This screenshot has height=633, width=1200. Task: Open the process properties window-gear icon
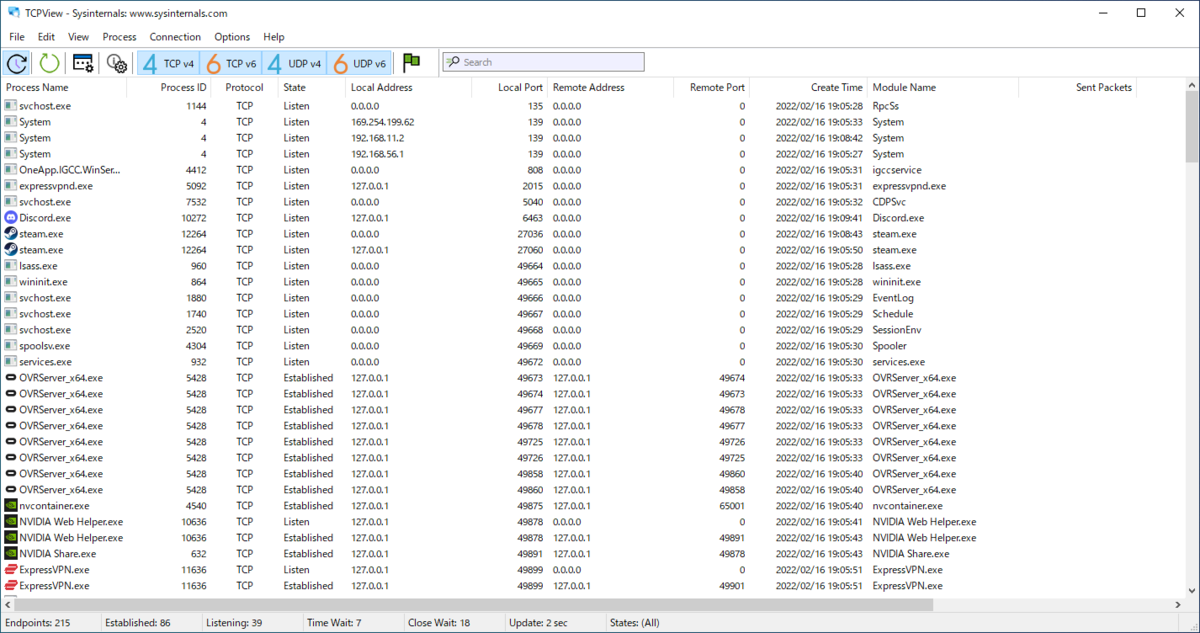click(x=83, y=63)
